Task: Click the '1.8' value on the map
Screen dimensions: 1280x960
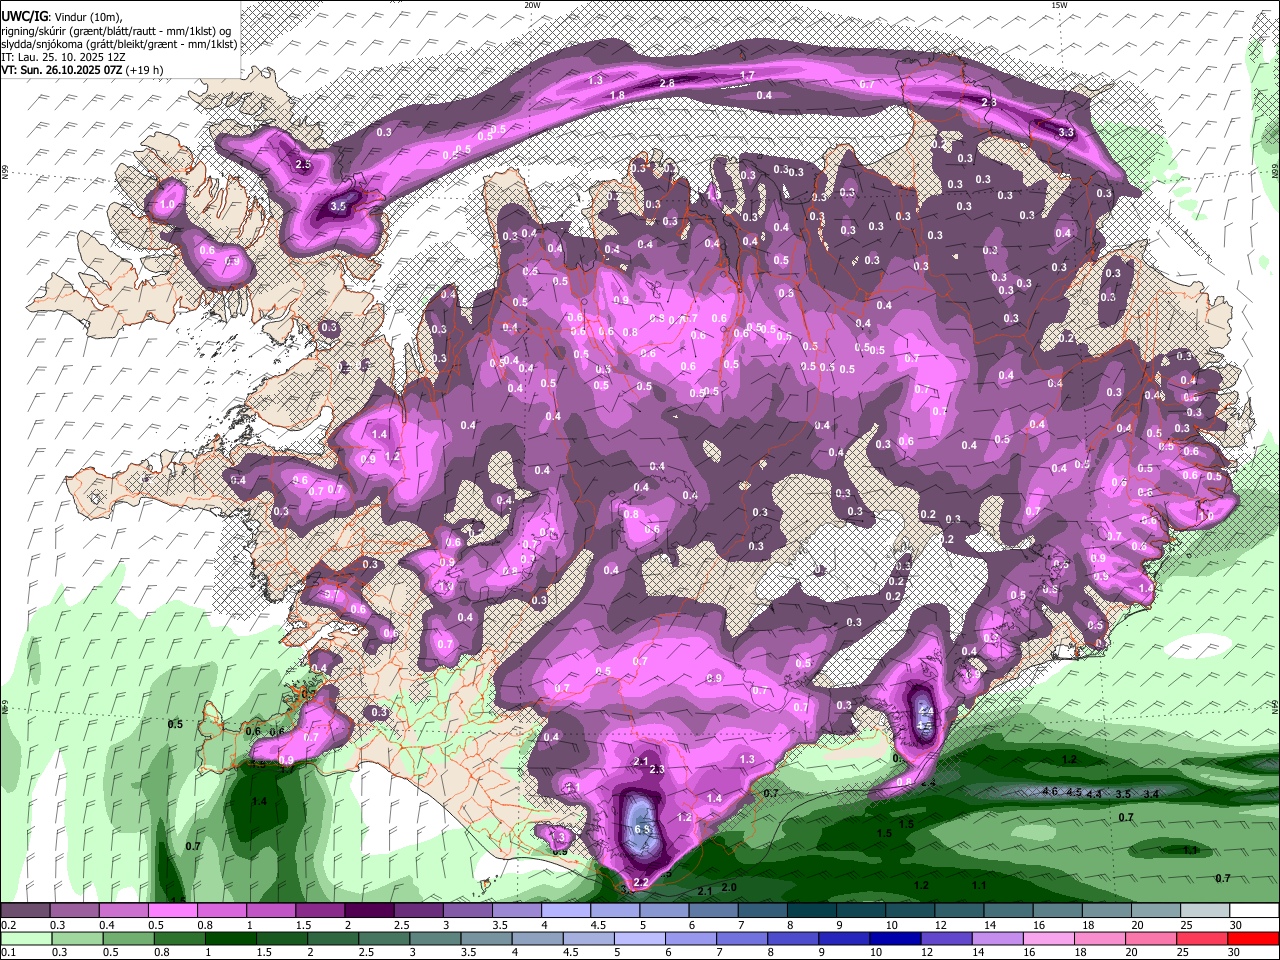Action: click(617, 95)
